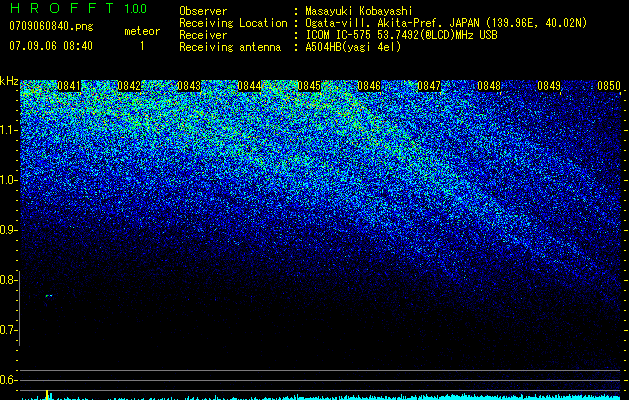
Task: Click the Receiving Location label
Action: [233, 23]
